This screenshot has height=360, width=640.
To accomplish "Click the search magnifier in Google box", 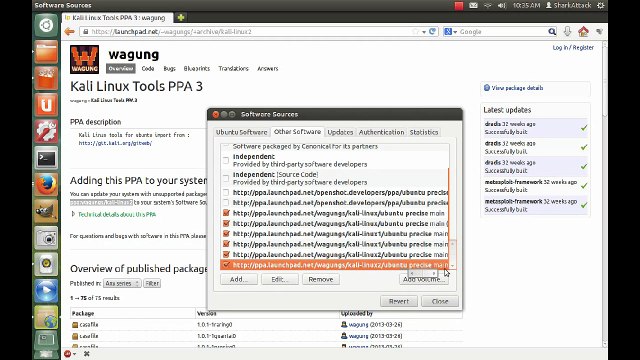I will [552, 31].
